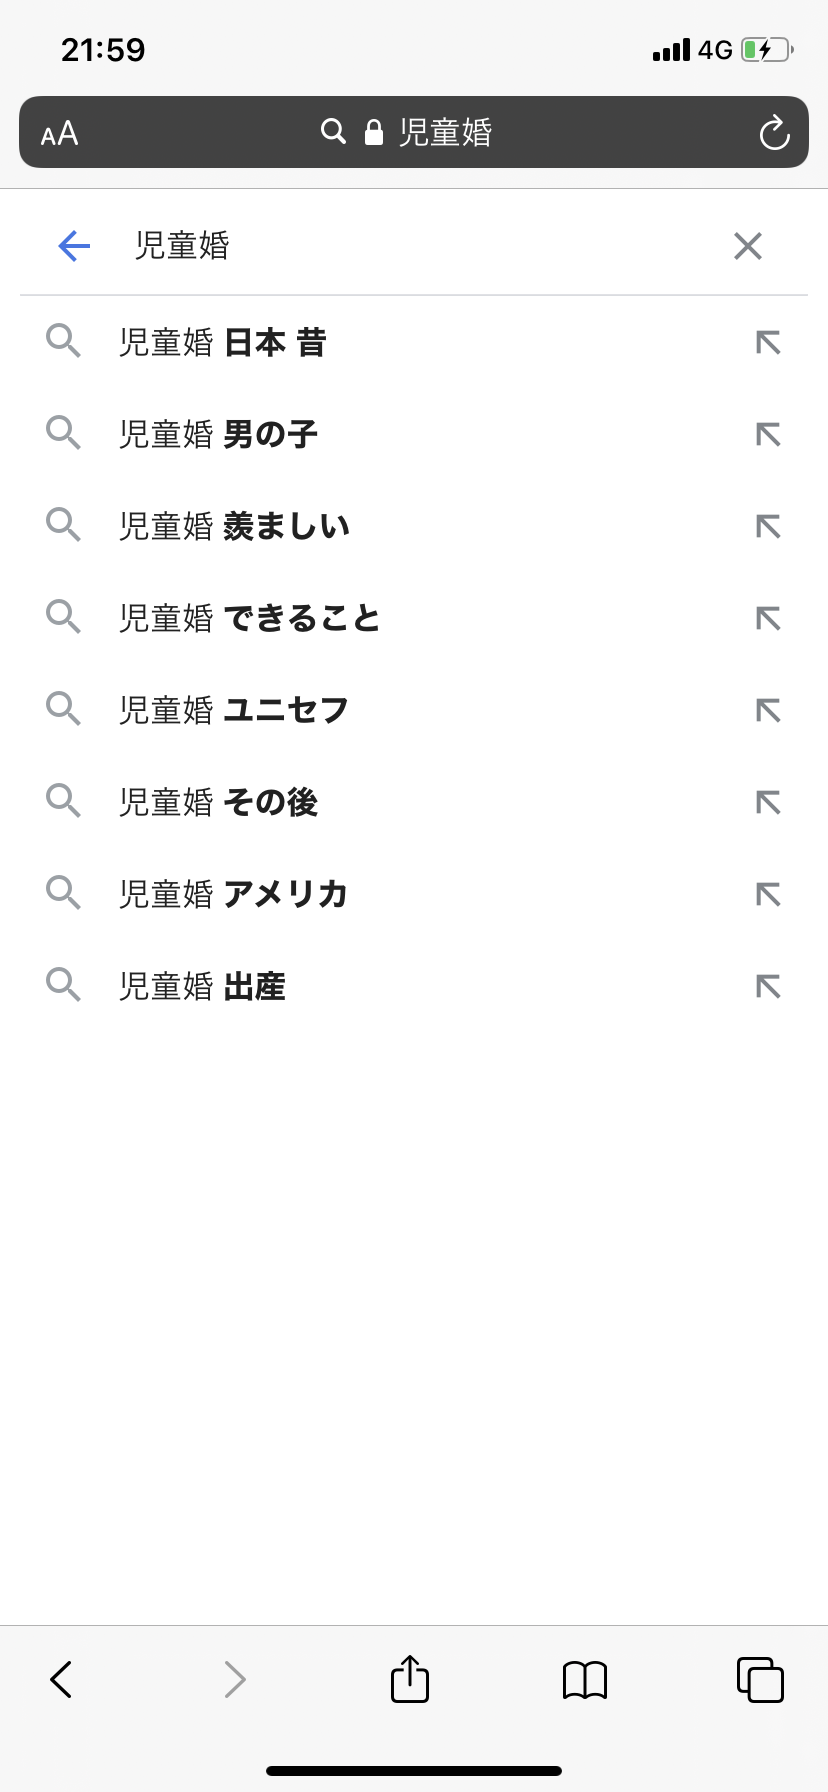Tap the Safari address bar URL text

445,132
